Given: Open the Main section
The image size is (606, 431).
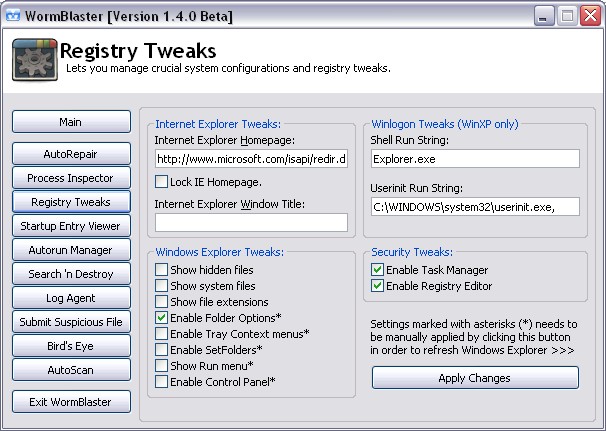Looking at the screenshot, I should [x=71, y=122].
